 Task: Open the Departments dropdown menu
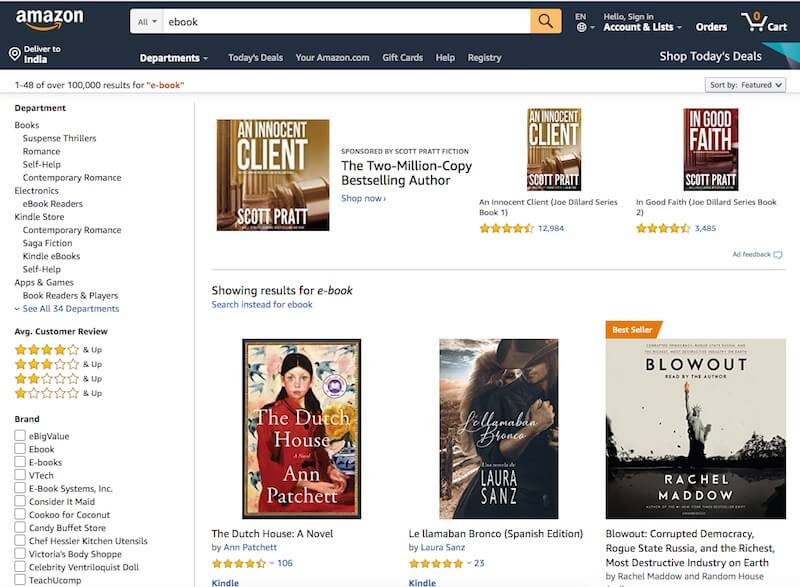click(x=174, y=58)
